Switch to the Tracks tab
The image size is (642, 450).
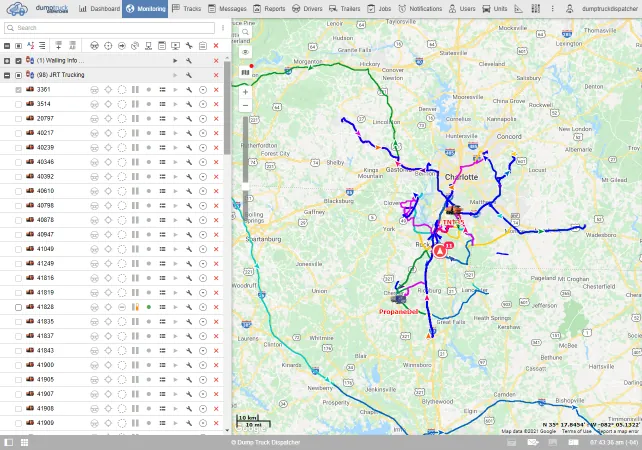click(x=186, y=9)
